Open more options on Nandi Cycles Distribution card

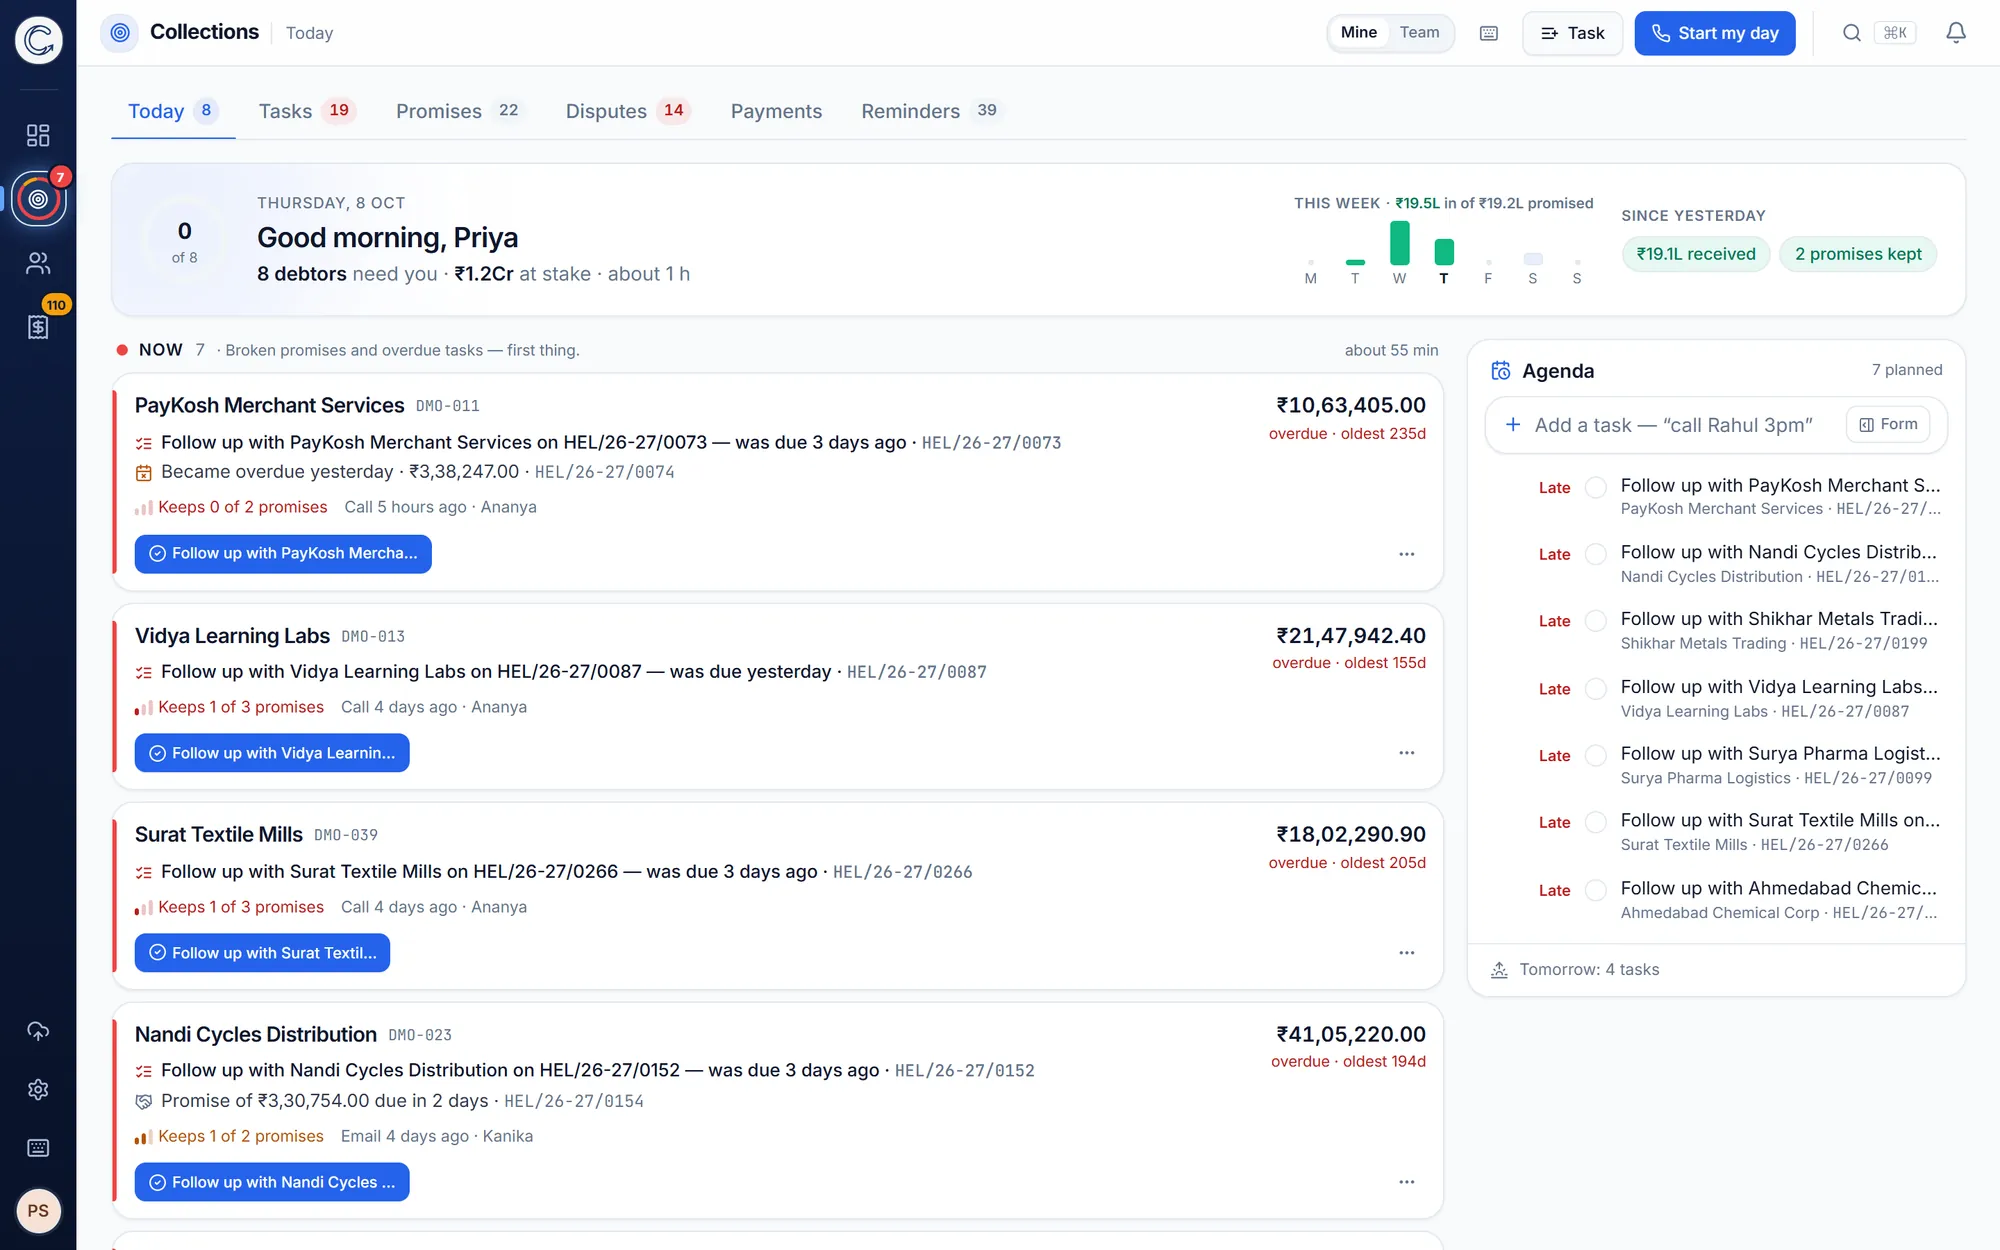(x=1407, y=1182)
